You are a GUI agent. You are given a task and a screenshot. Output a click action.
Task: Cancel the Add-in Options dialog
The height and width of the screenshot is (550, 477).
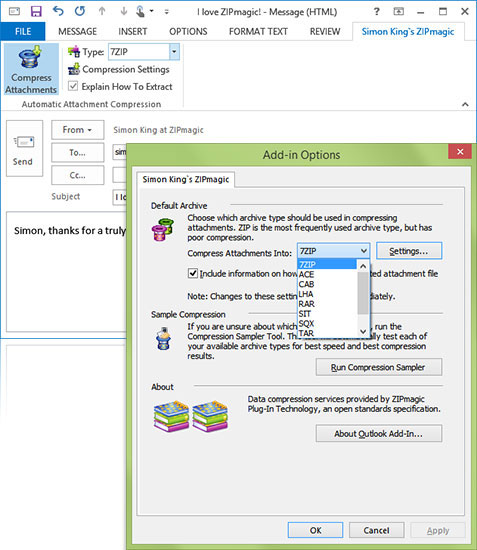click(376, 530)
